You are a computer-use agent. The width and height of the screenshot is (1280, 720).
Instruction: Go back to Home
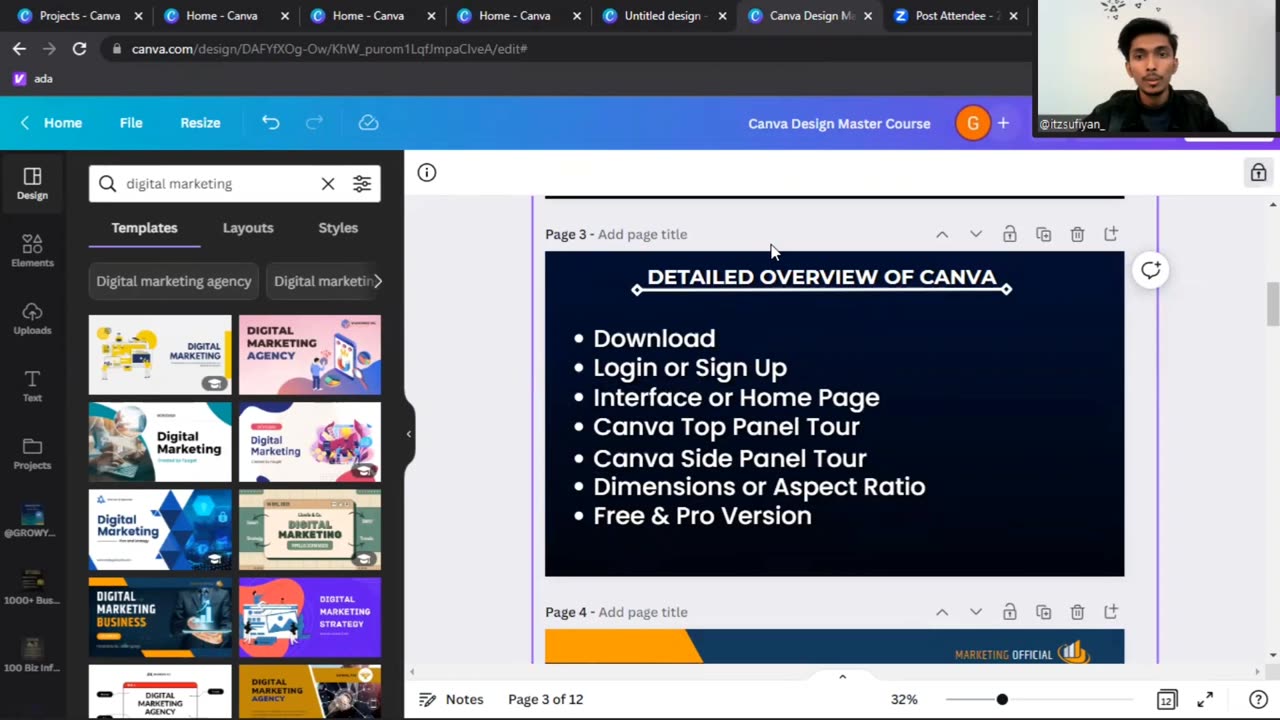tap(52, 123)
